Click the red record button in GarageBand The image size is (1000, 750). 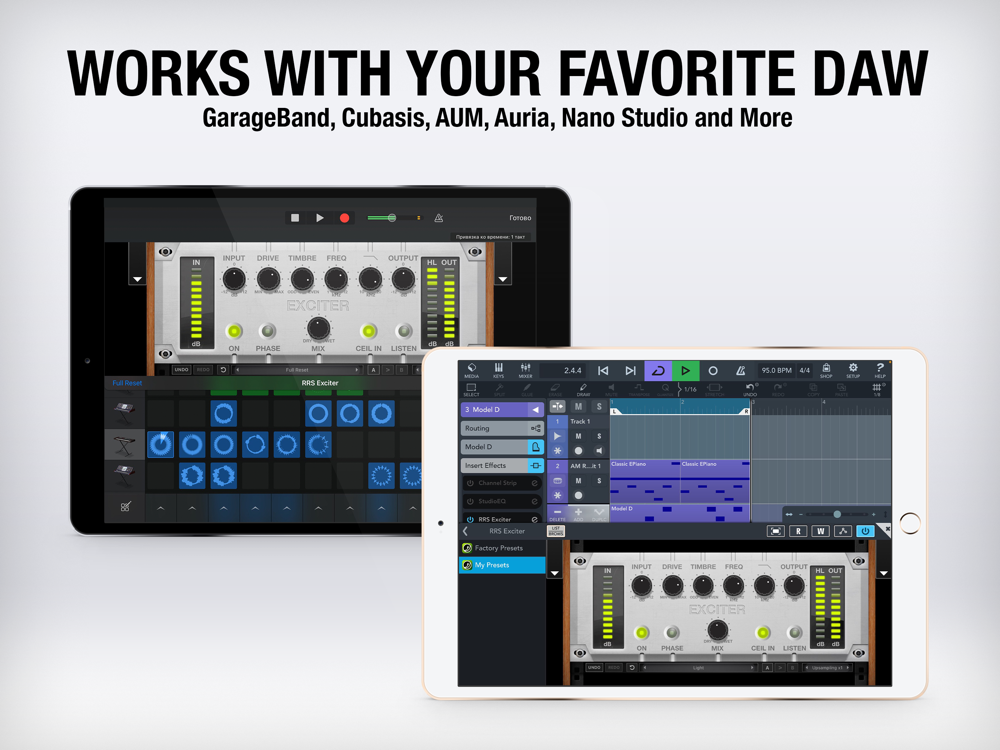tap(344, 217)
